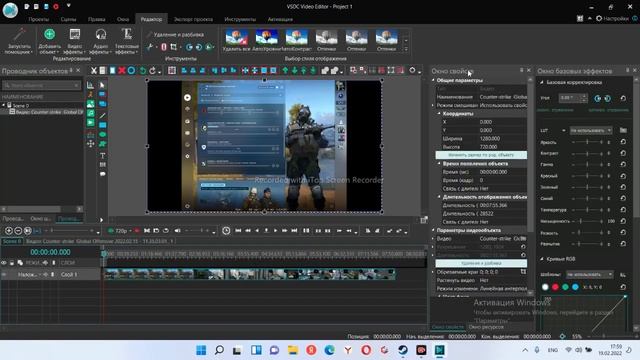Collapse the Coordinates section

point(439,113)
